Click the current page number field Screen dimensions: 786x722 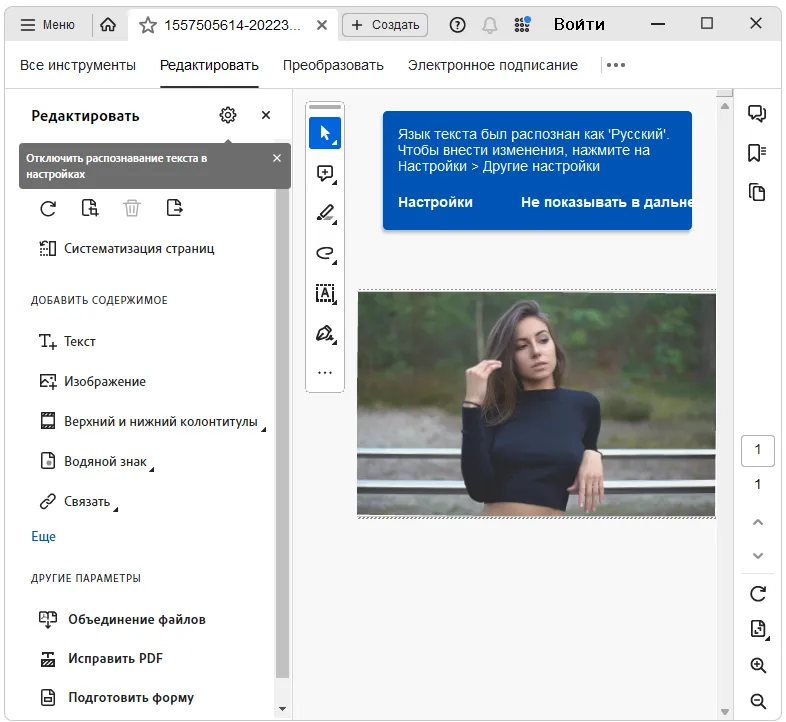pos(757,451)
